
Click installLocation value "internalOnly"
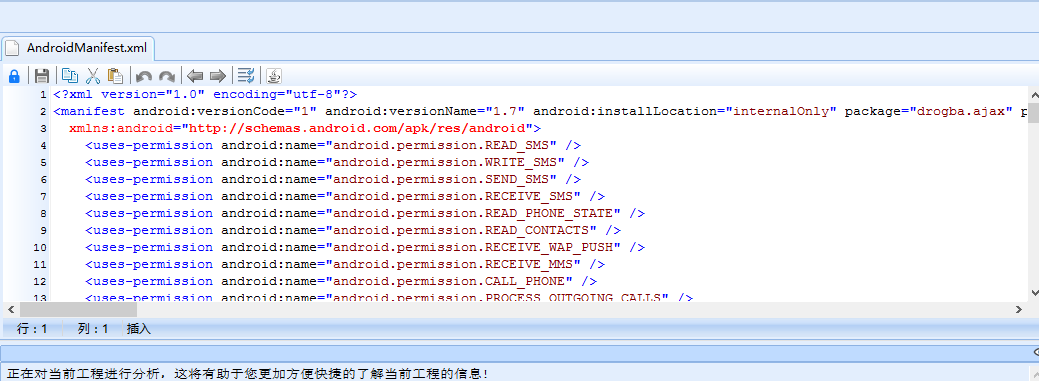[781, 111]
